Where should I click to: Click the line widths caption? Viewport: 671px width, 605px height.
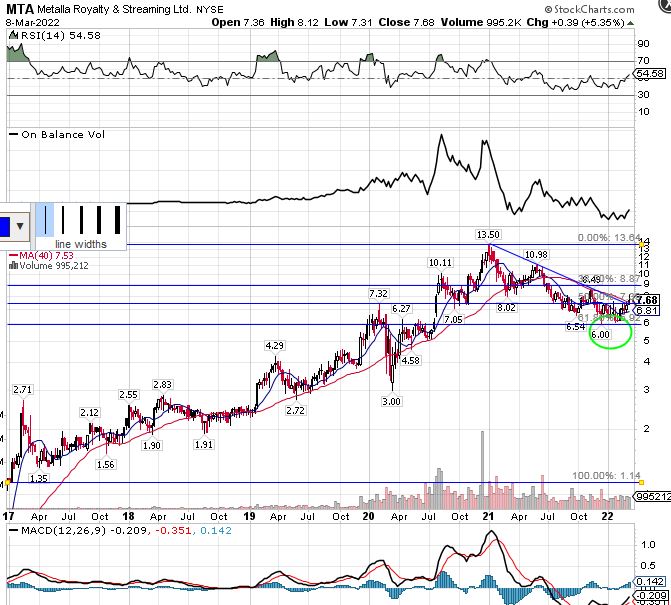click(81, 244)
